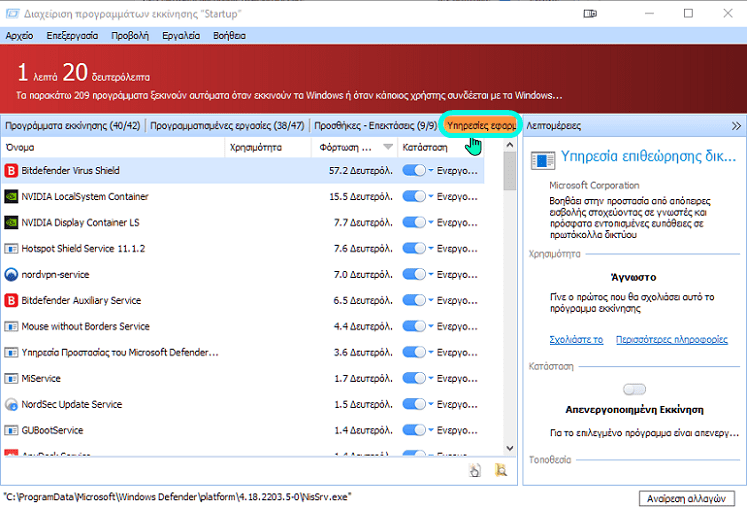Open status dropdown for nordvpn-service
Image resolution: width=747 pixels, height=509 pixels.
431,274
